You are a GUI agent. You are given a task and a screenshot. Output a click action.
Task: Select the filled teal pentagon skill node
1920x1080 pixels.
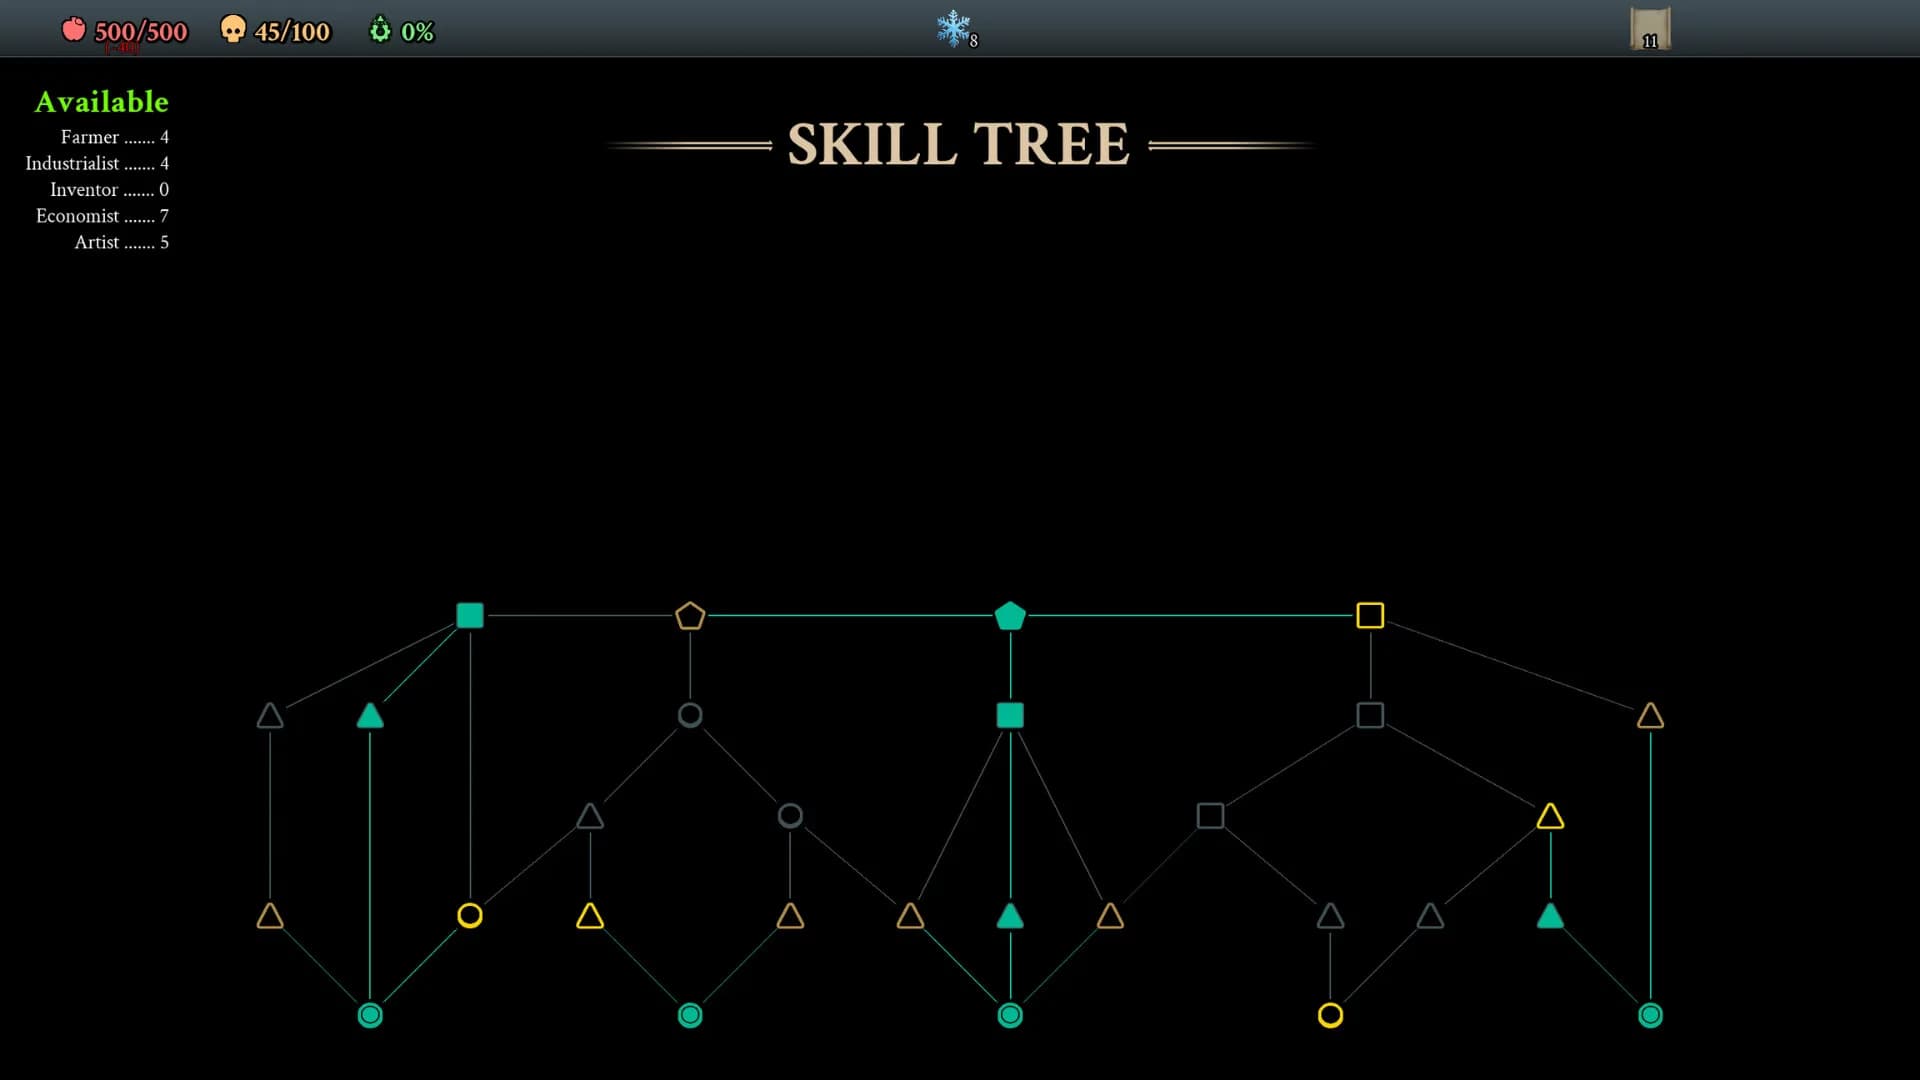pyautogui.click(x=1010, y=616)
